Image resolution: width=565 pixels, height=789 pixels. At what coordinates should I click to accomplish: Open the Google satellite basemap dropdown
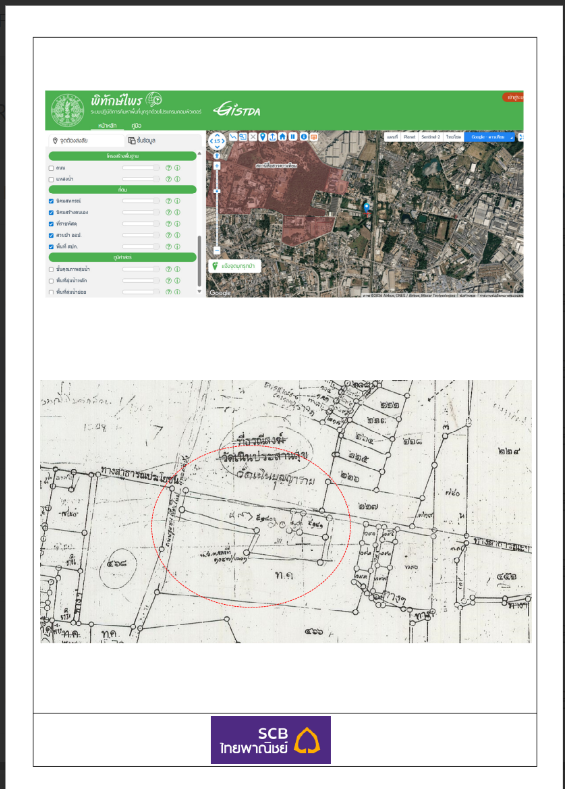pos(490,137)
